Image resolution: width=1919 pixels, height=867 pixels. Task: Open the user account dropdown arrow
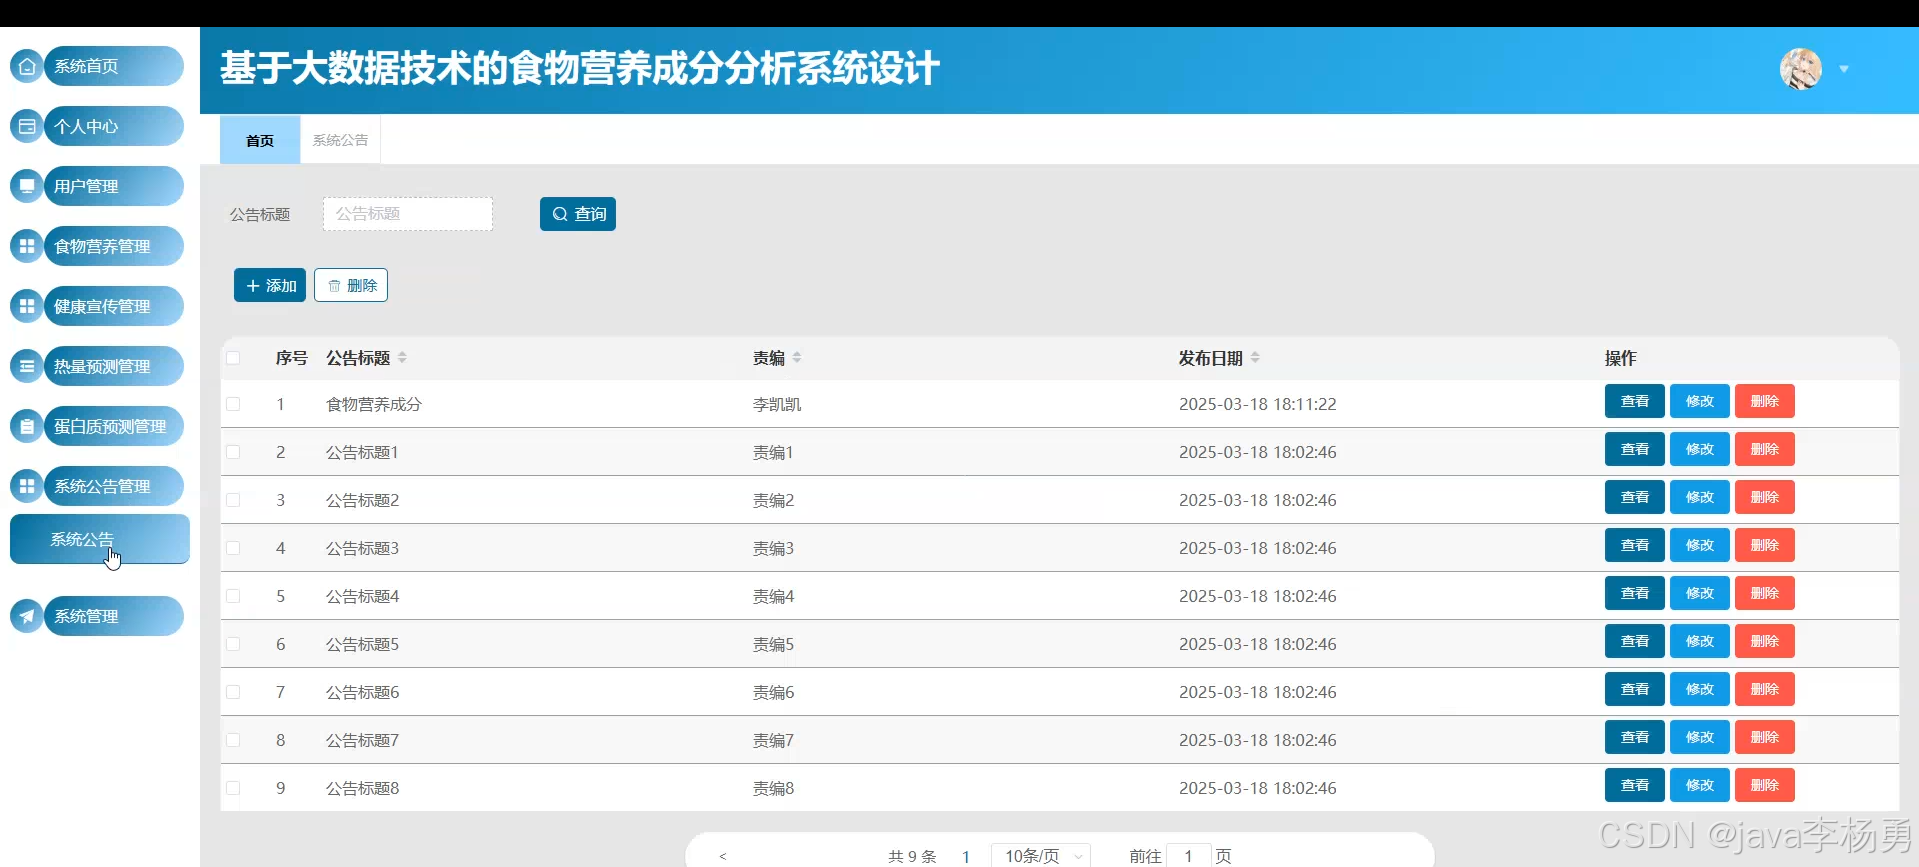pyautogui.click(x=1844, y=69)
